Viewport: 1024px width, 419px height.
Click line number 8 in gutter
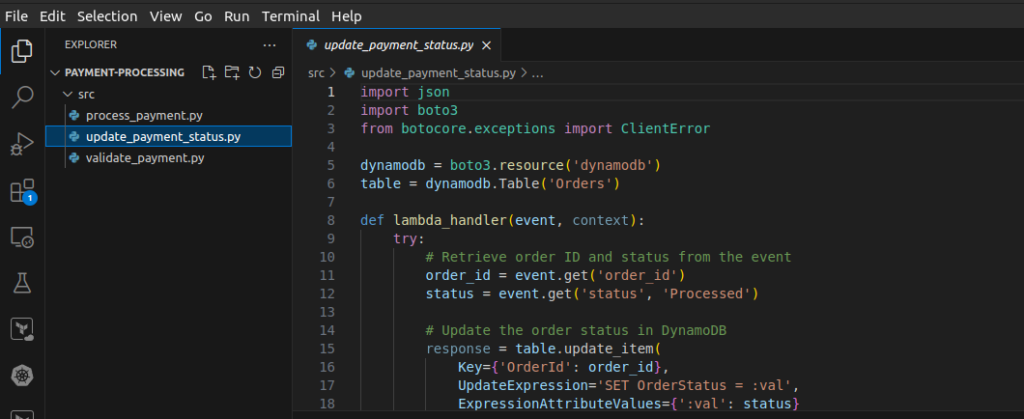click(x=331, y=220)
